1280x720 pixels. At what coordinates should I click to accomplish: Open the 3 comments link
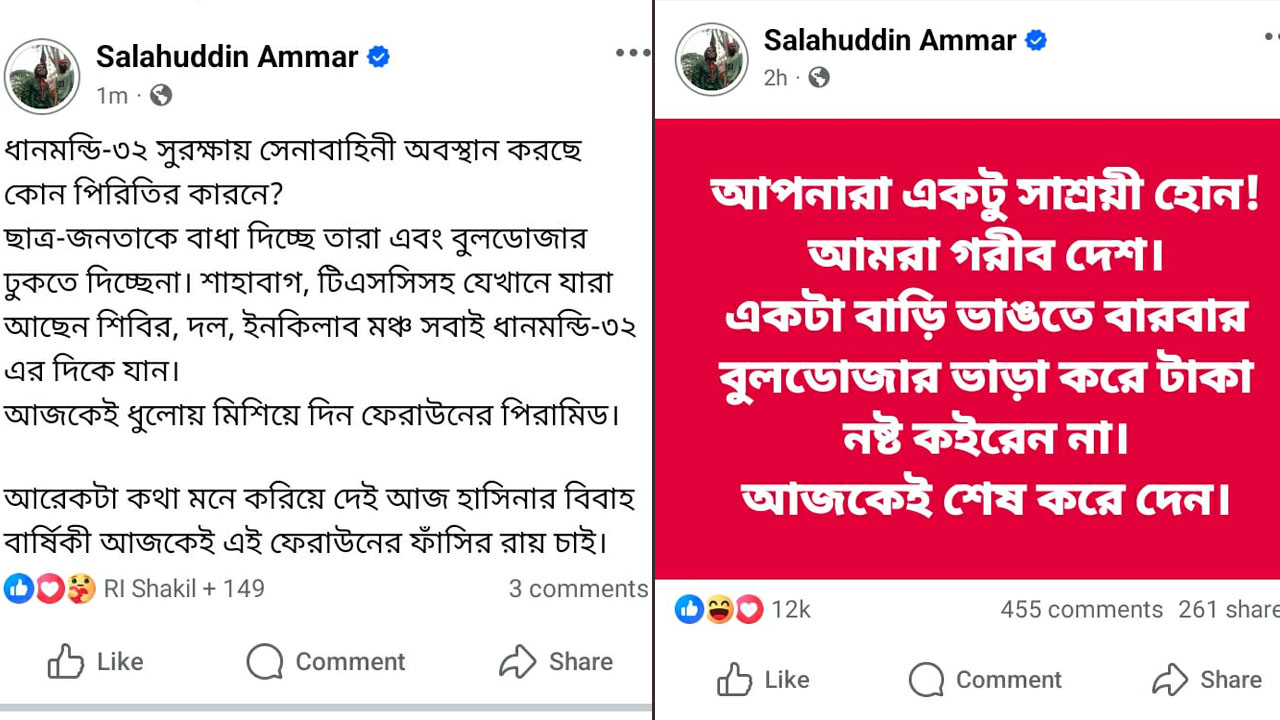click(578, 589)
